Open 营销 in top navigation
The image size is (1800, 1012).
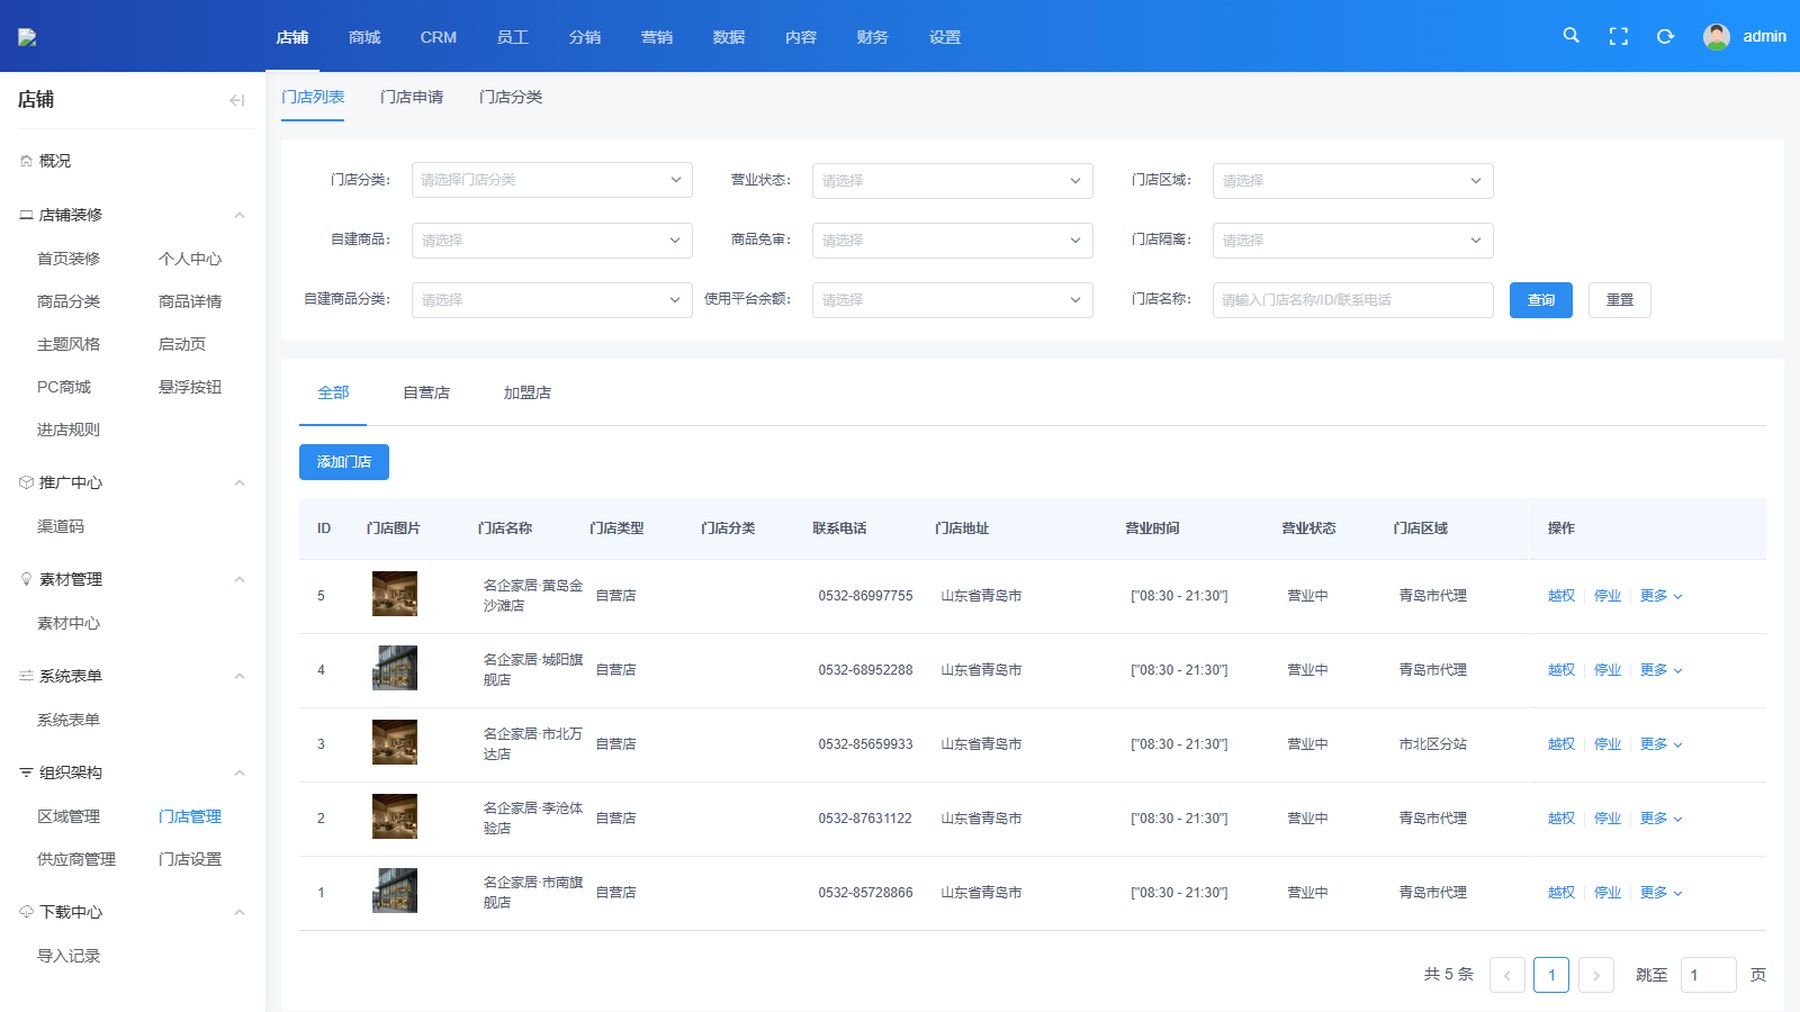pyautogui.click(x=656, y=37)
